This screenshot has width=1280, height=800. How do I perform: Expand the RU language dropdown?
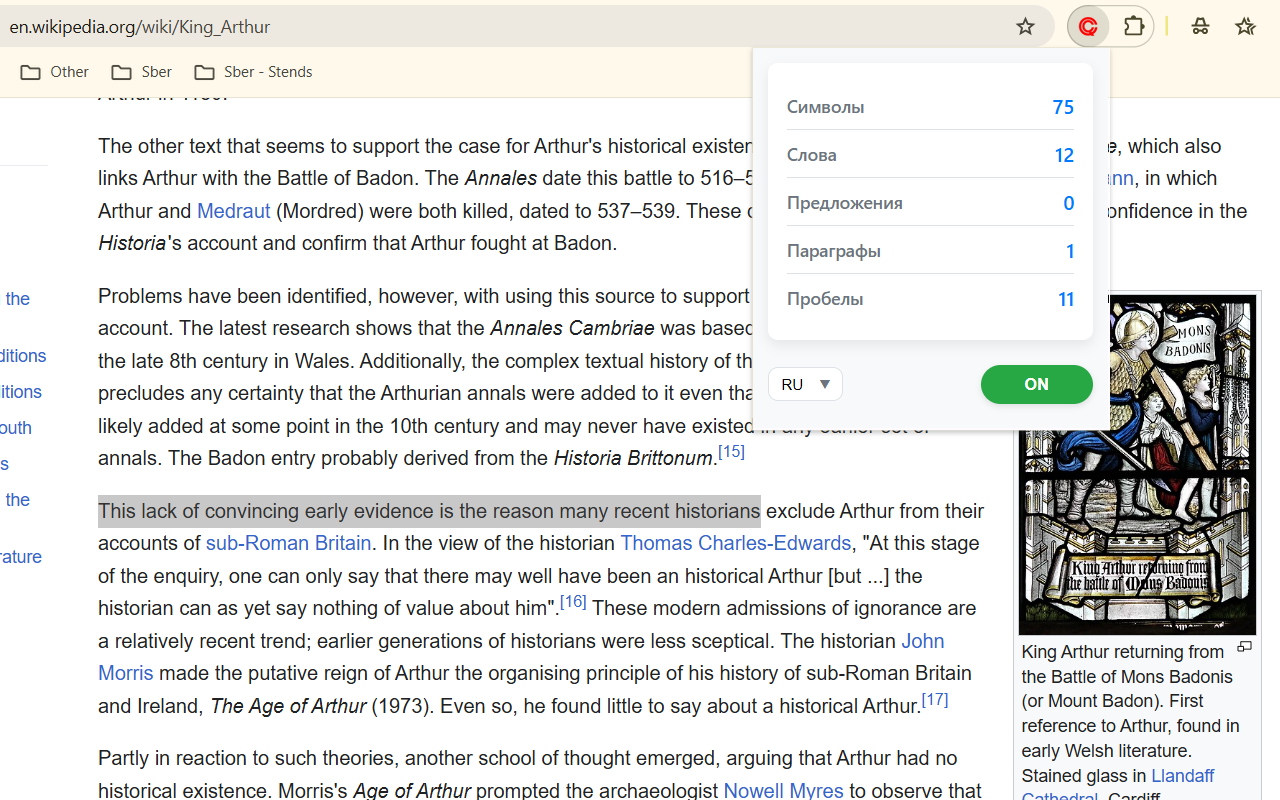pyautogui.click(x=805, y=384)
